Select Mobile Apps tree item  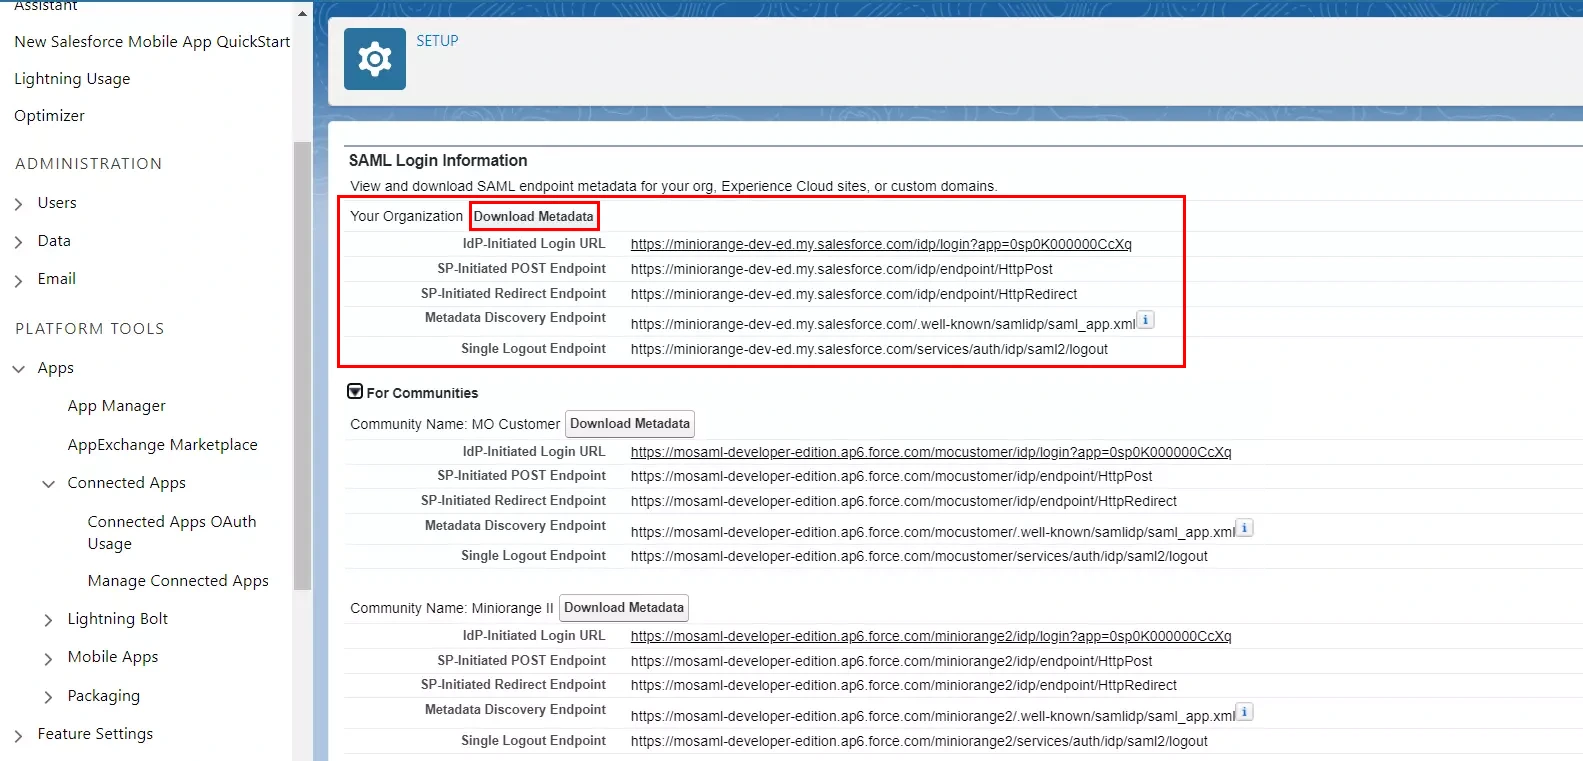(113, 657)
